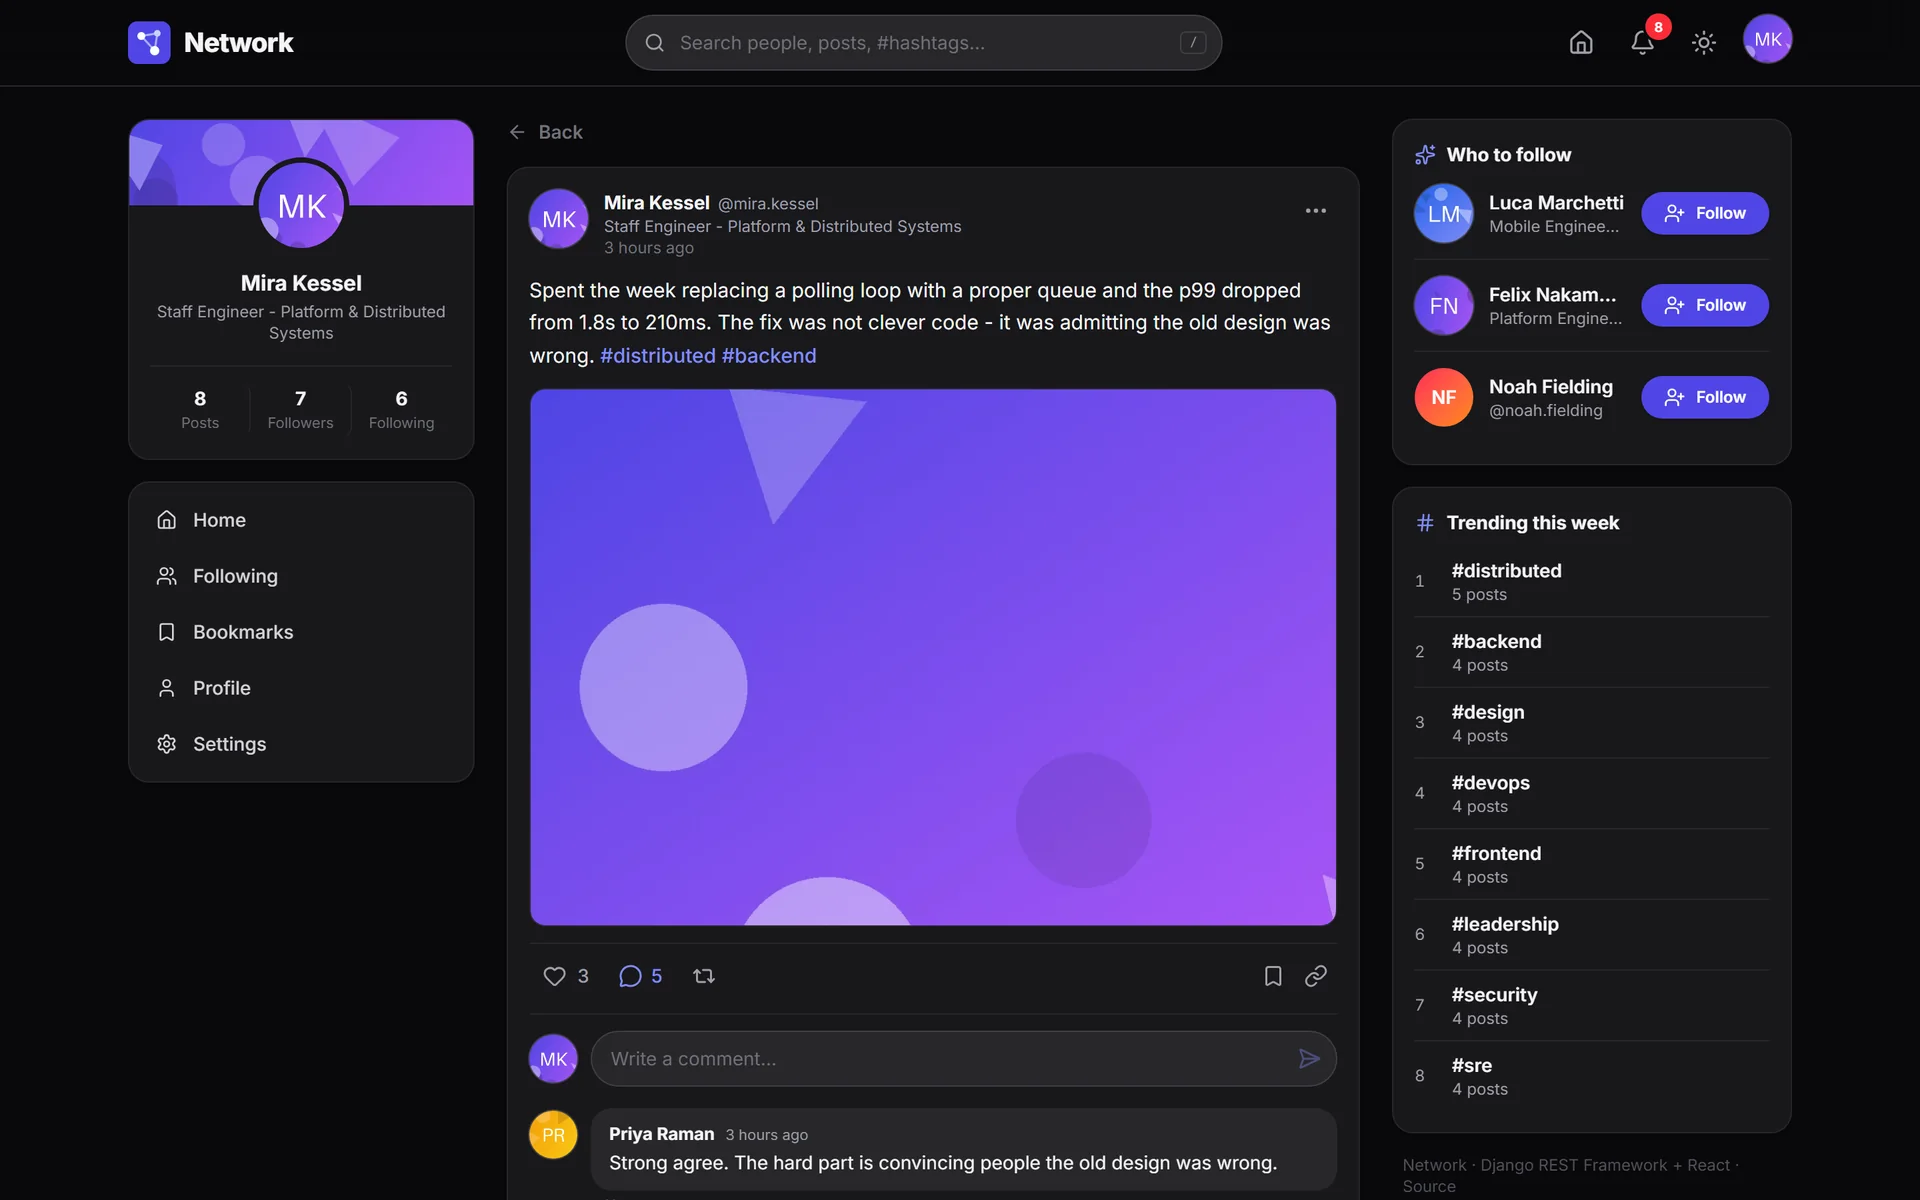This screenshot has height=1200, width=1920.
Task: Open the post's purple image
Action: (932, 657)
